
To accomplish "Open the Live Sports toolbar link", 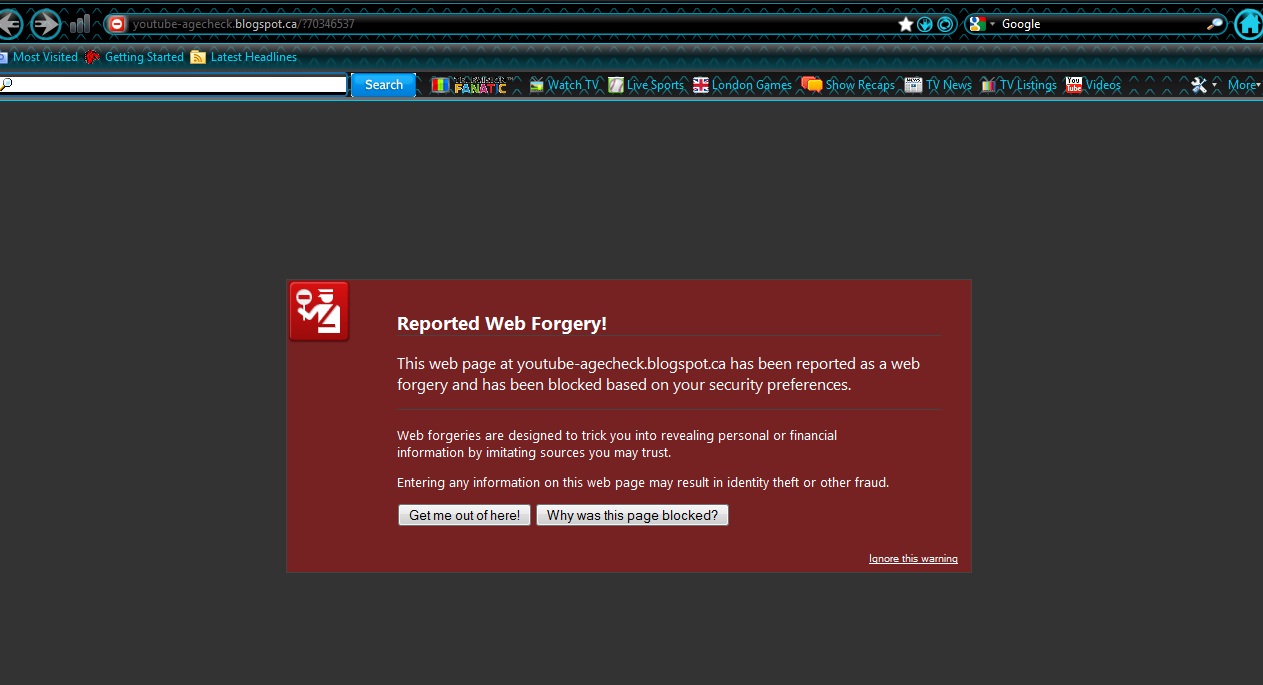I will 646,85.
